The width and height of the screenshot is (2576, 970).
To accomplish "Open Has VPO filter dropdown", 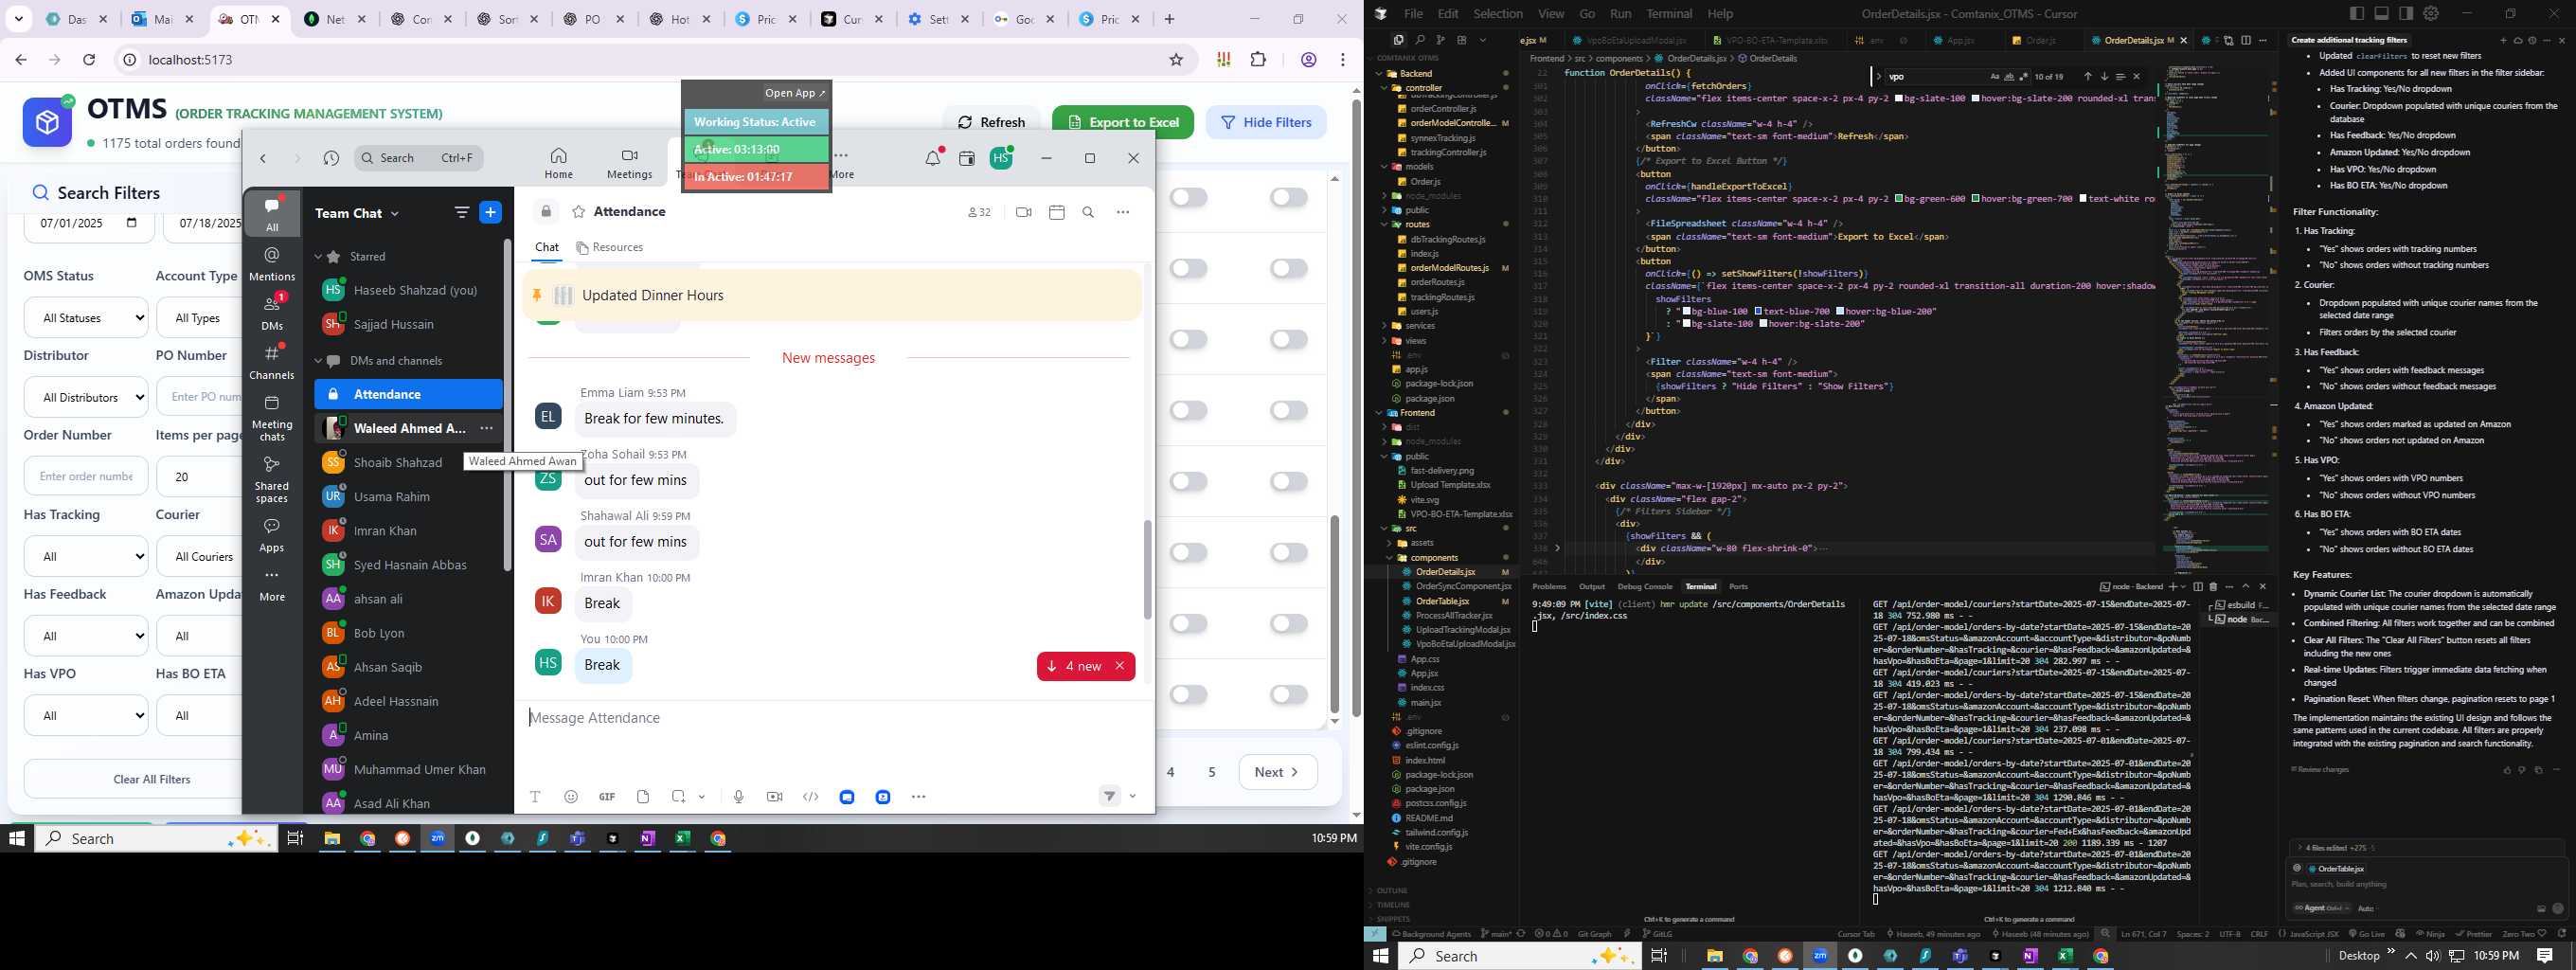I will 86,715.
